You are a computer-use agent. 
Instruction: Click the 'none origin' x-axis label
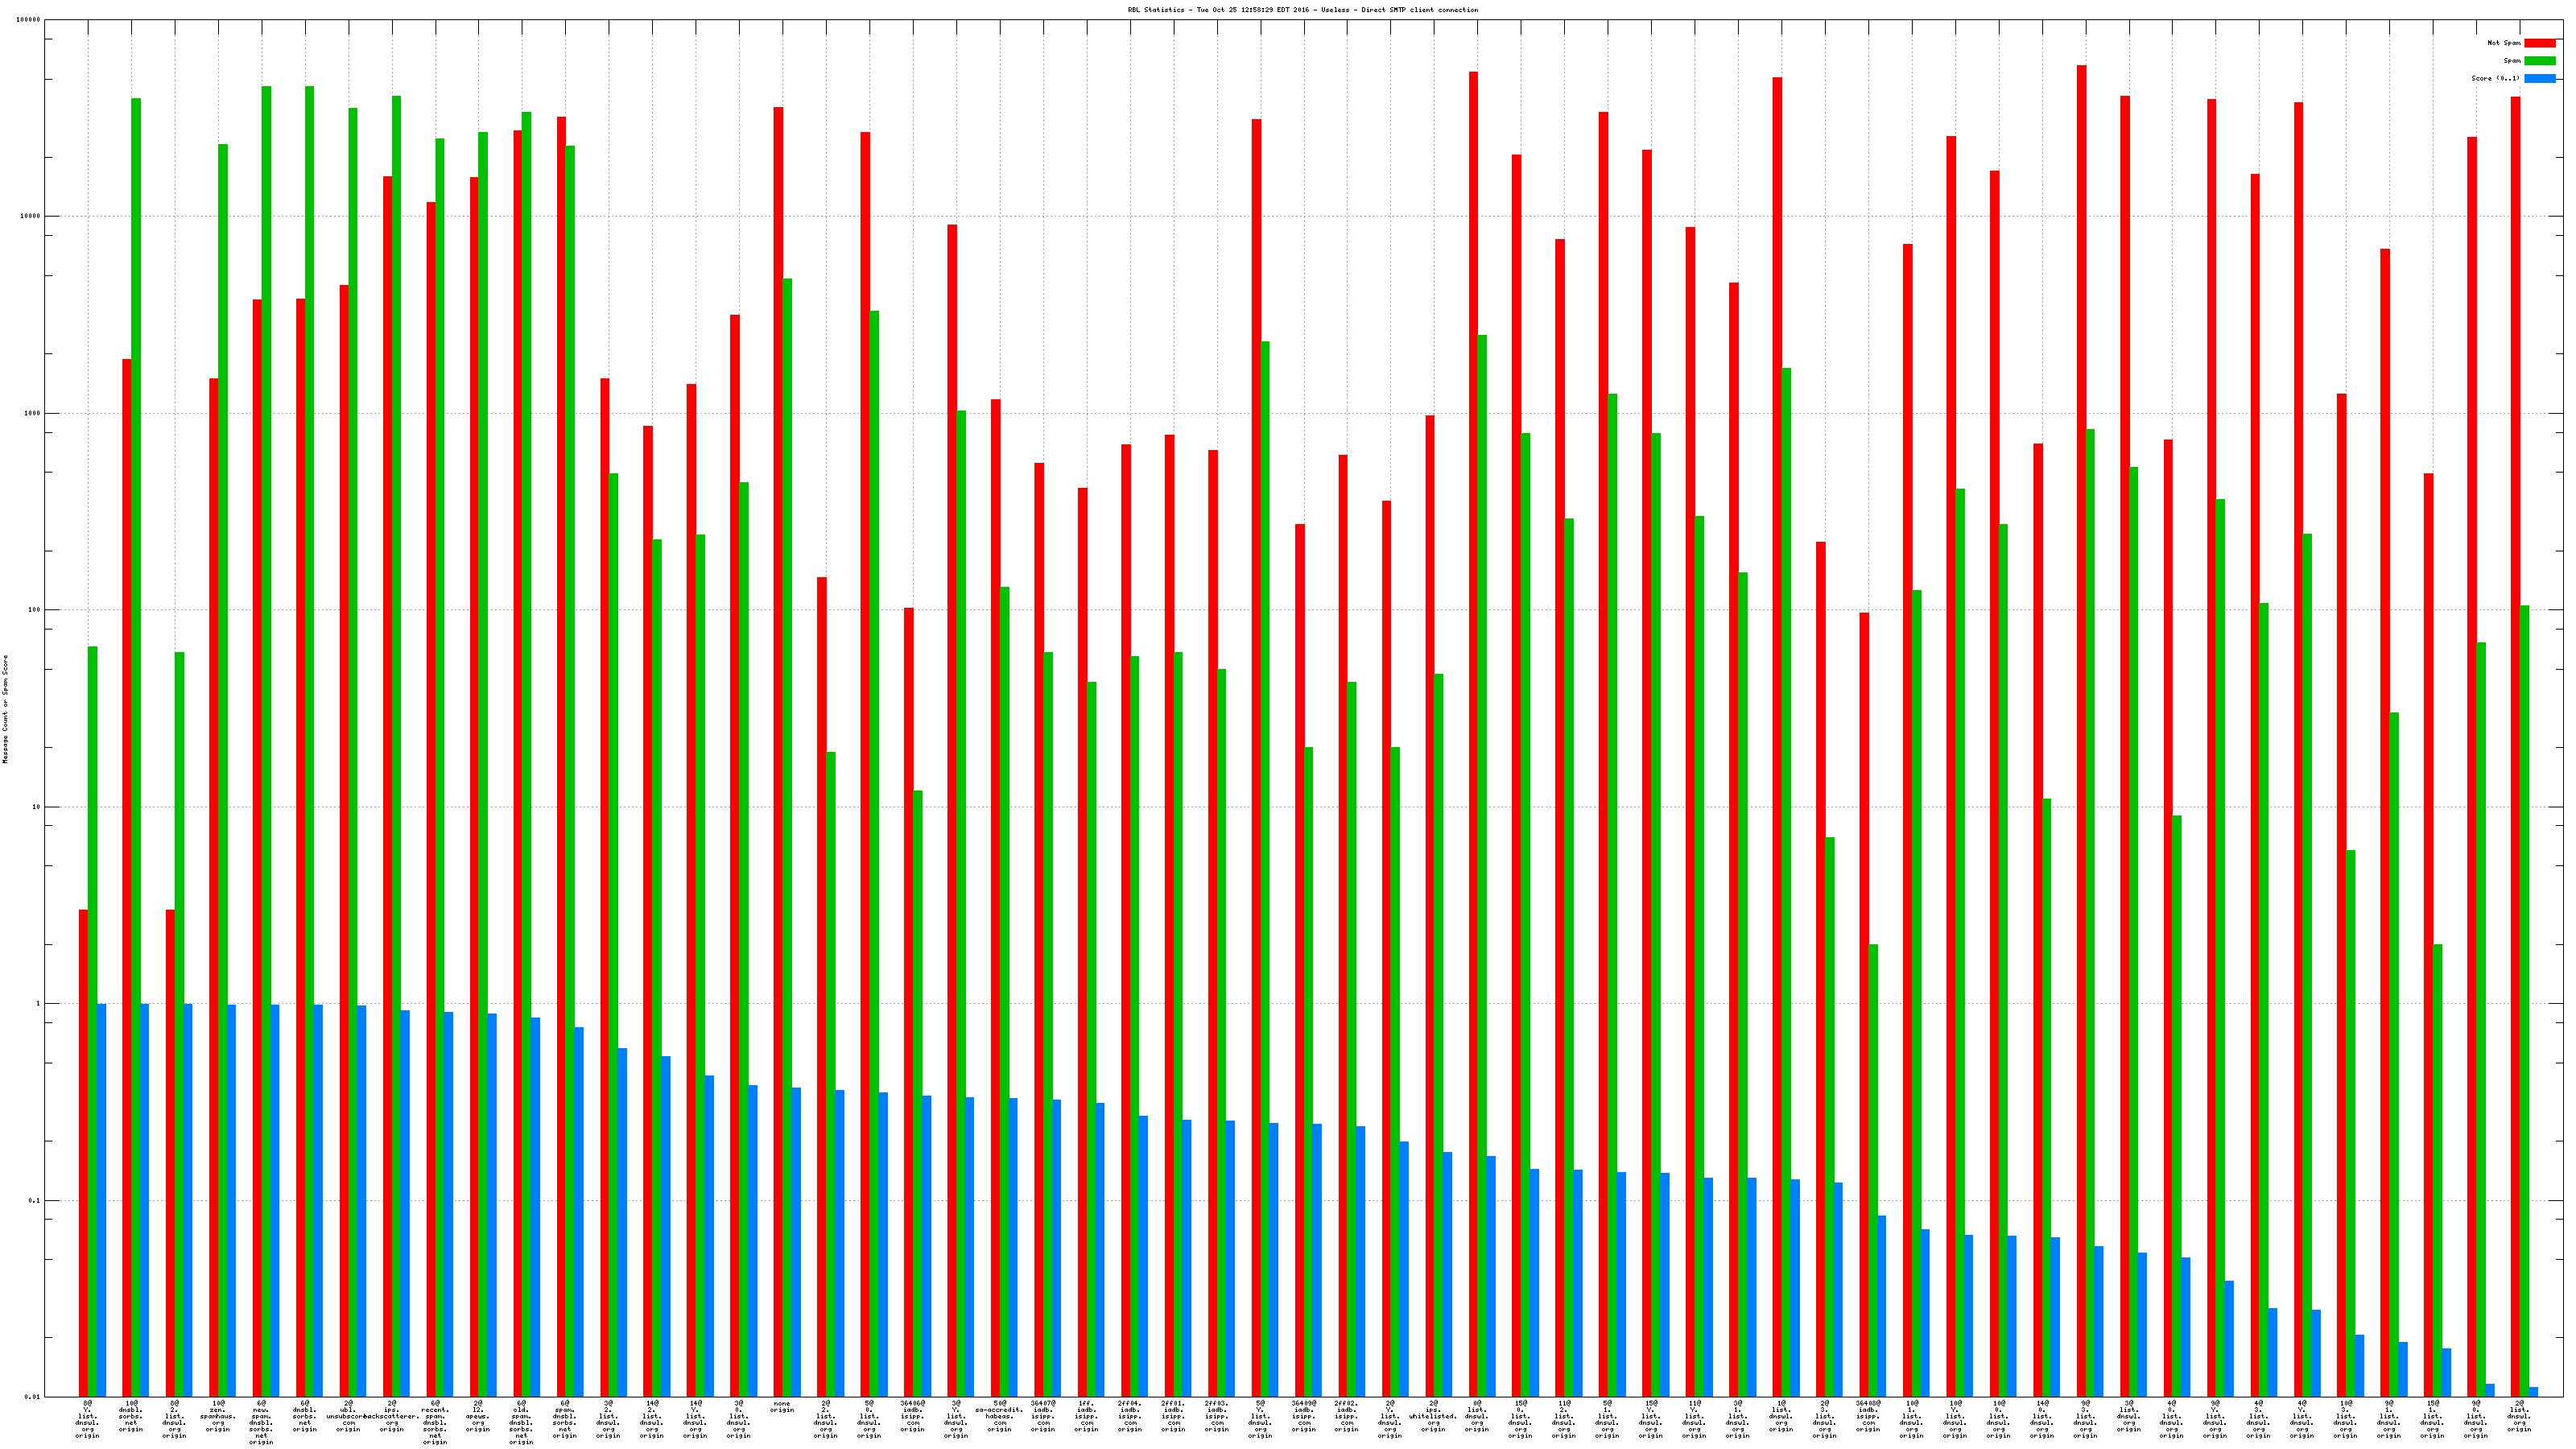click(x=782, y=1407)
